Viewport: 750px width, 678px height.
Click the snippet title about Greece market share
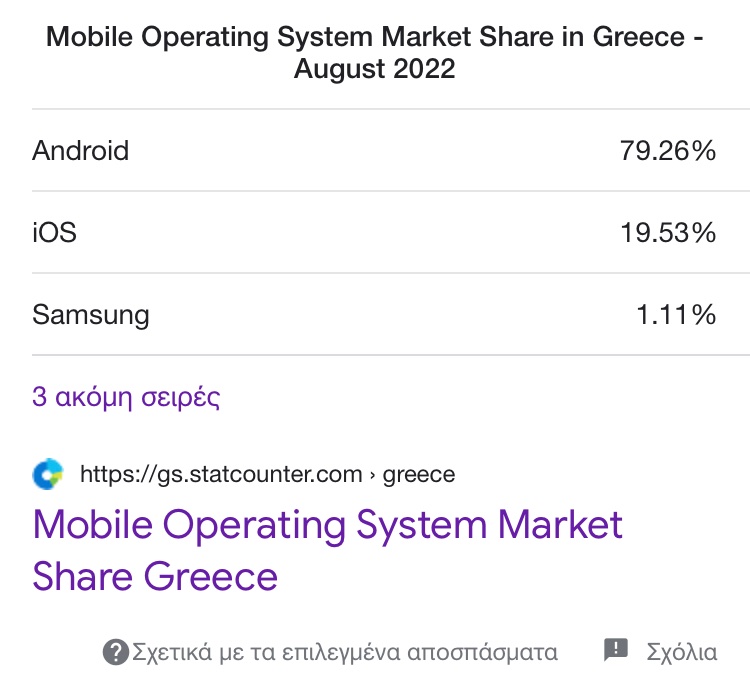pyautogui.click(x=375, y=52)
